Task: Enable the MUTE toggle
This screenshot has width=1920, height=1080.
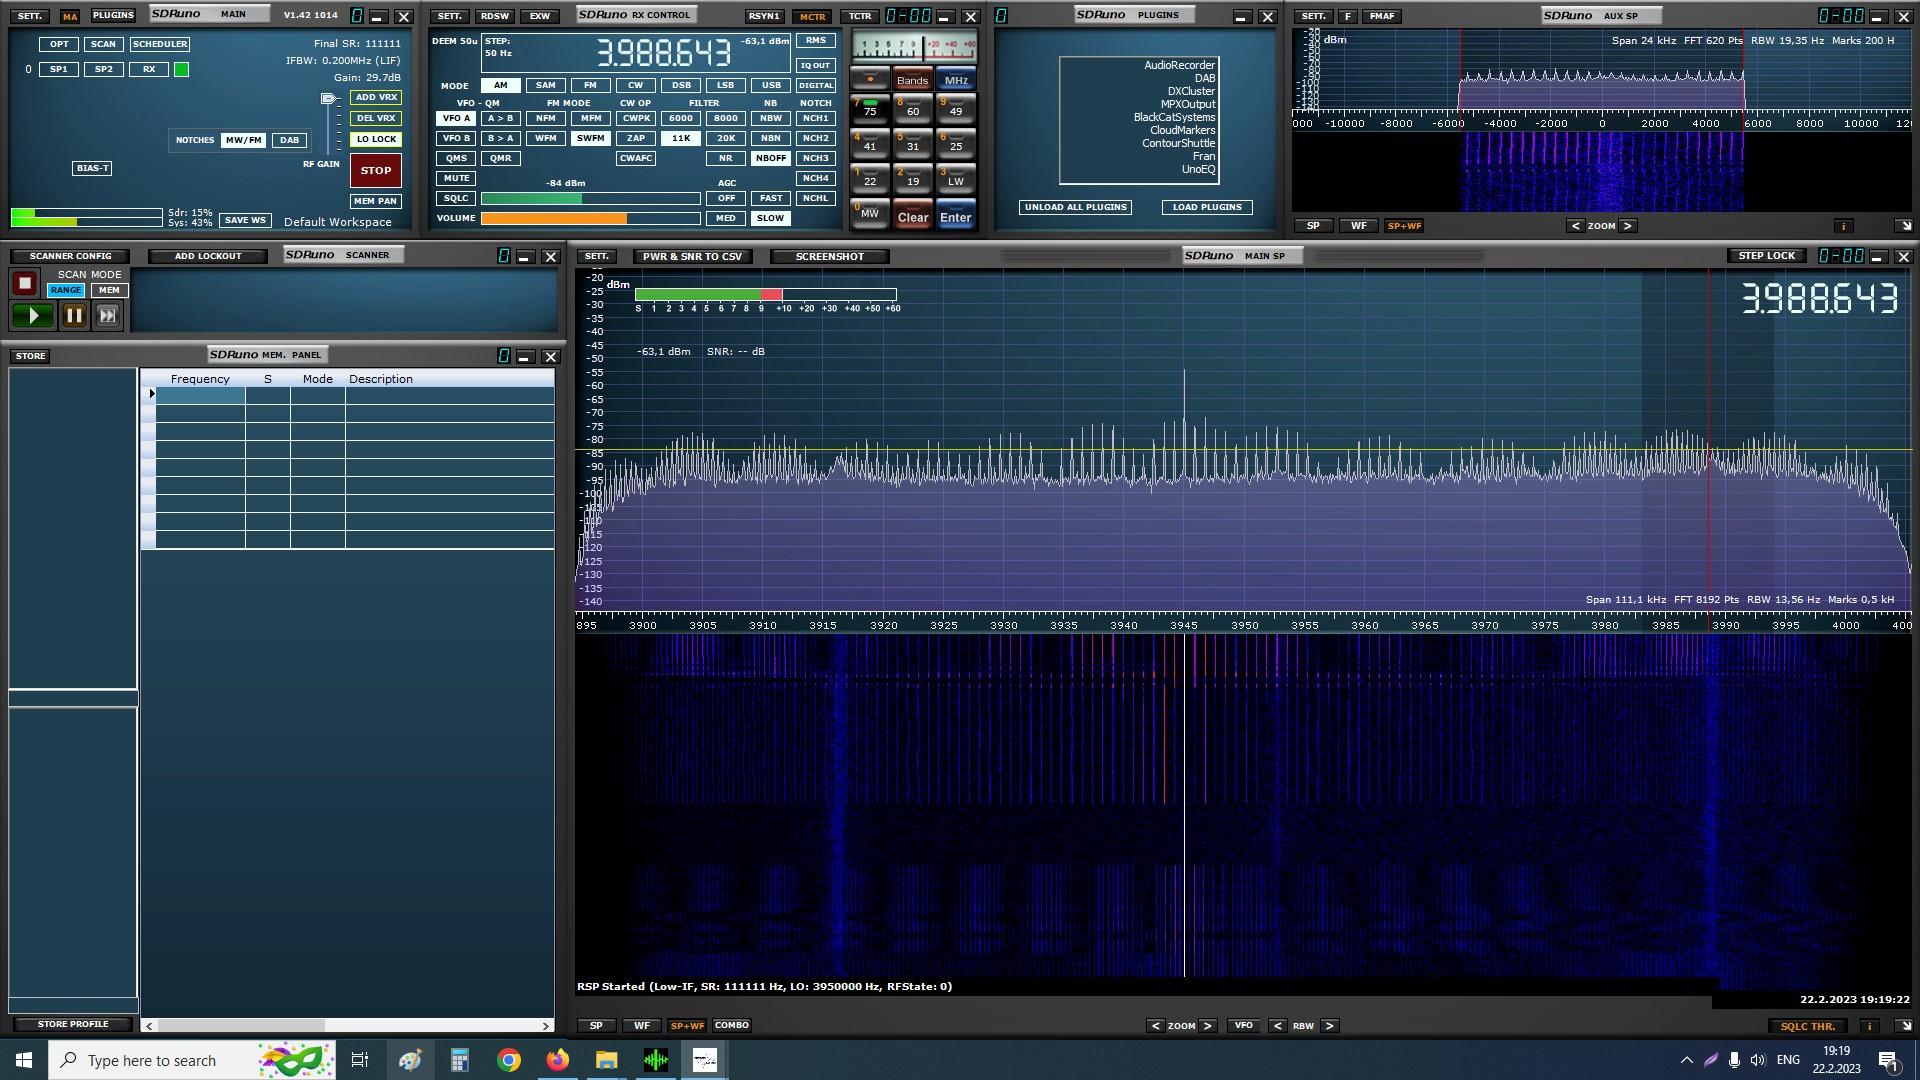Action: (x=456, y=178)
